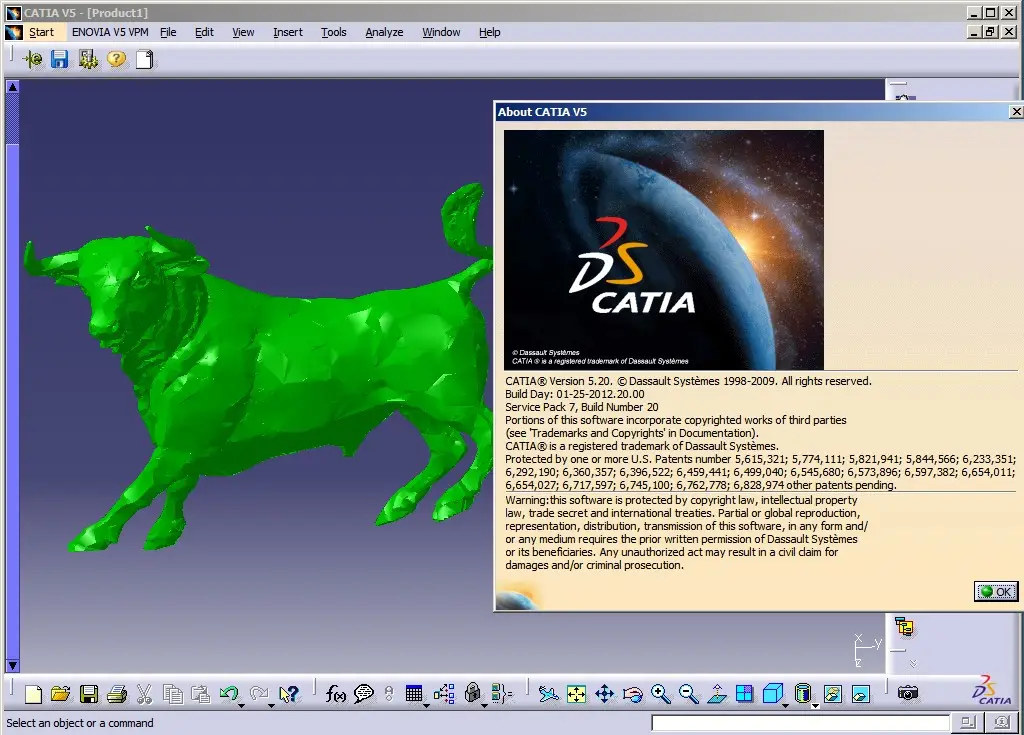Image resolution: width=1024 pixels, height=735 pixels.
Task: Open the Analyze menu
Action: [x=384, y=32]
